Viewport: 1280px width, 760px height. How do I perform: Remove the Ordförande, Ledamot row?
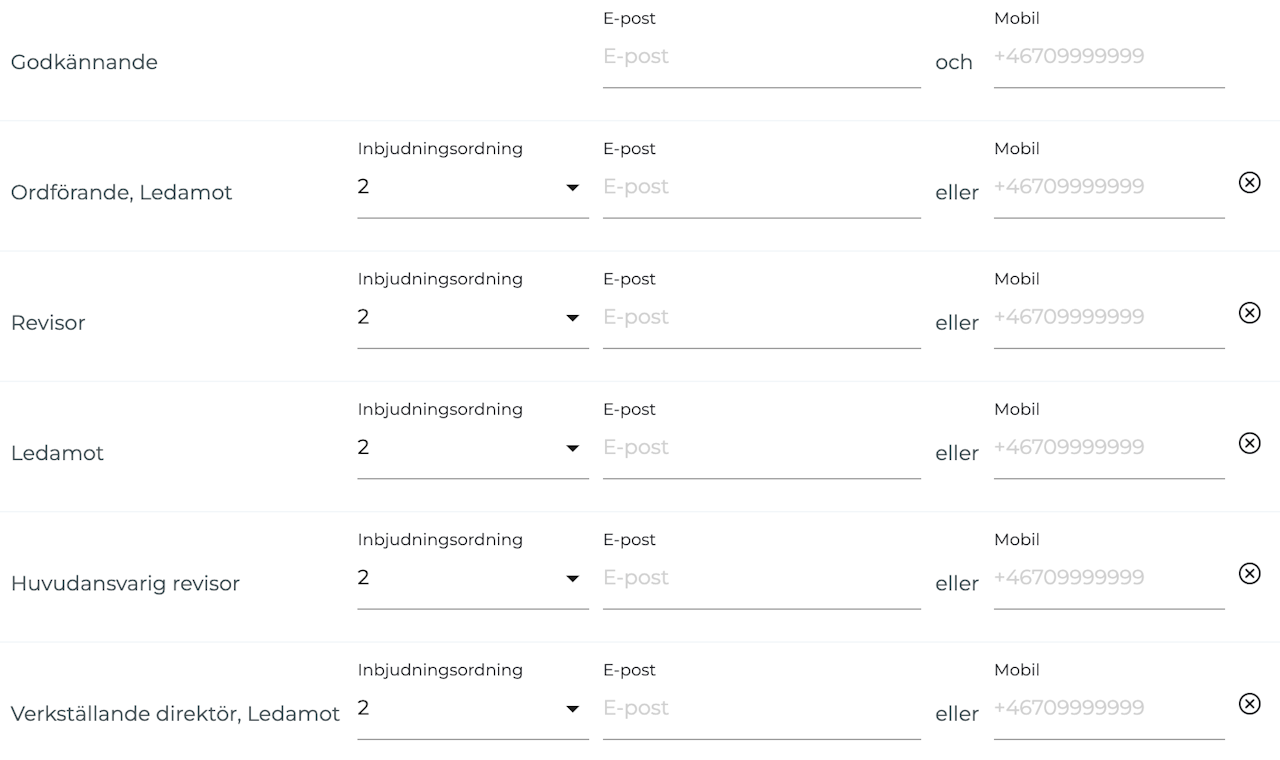coord(1249,182)
